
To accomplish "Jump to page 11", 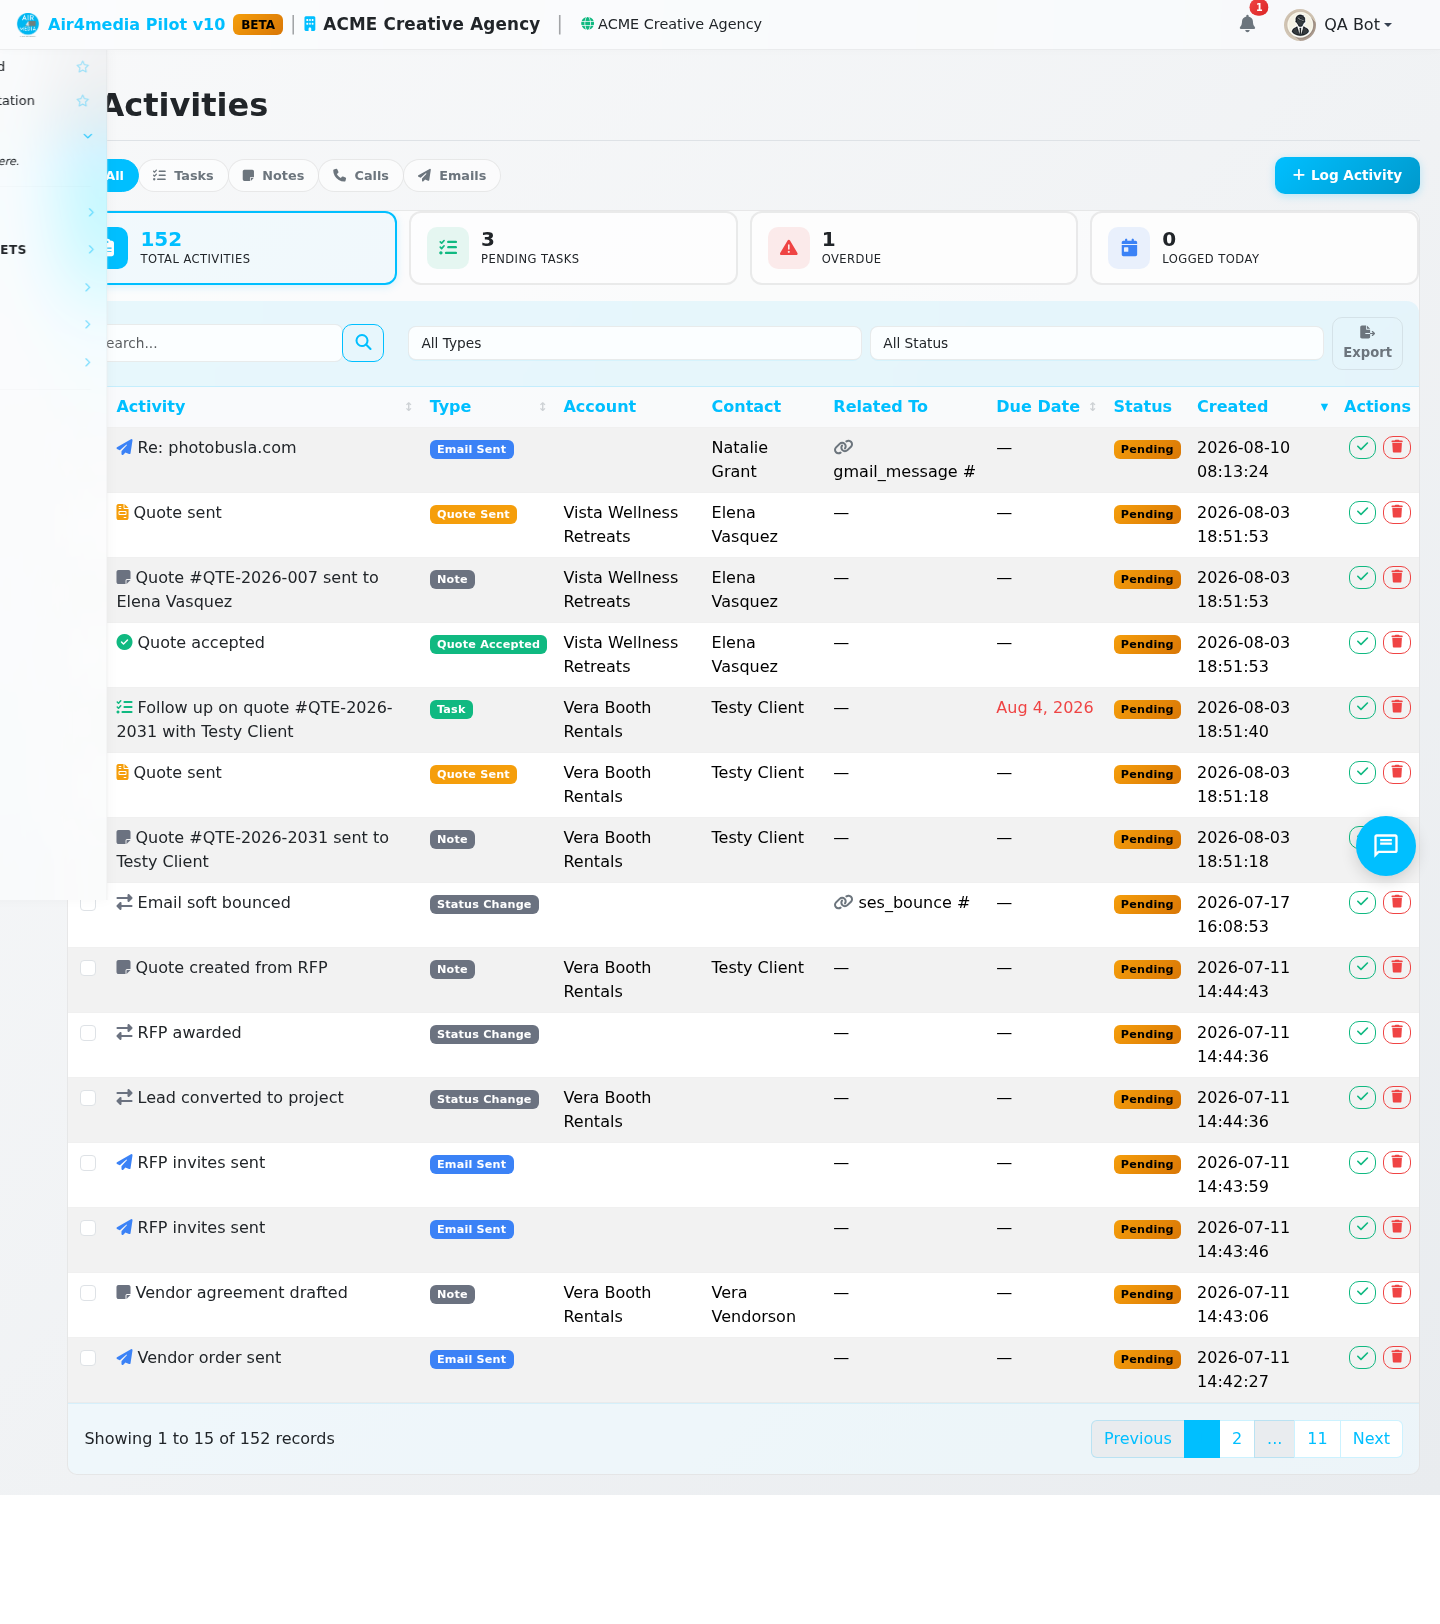I will click(x=1317, y=1438).
